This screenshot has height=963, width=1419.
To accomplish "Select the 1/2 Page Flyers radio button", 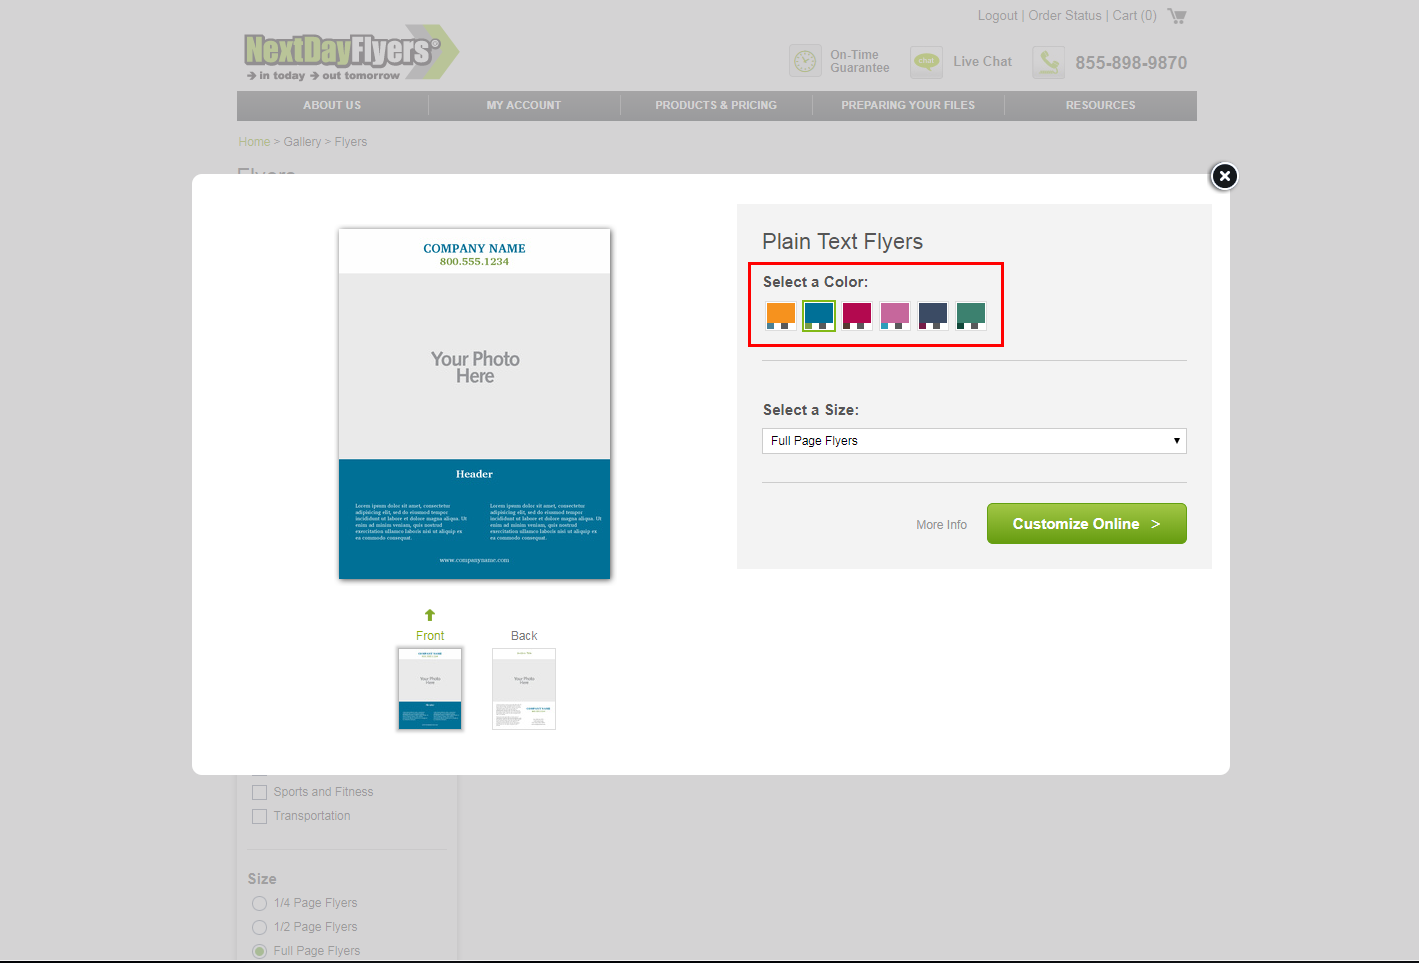I will (260, 927).
